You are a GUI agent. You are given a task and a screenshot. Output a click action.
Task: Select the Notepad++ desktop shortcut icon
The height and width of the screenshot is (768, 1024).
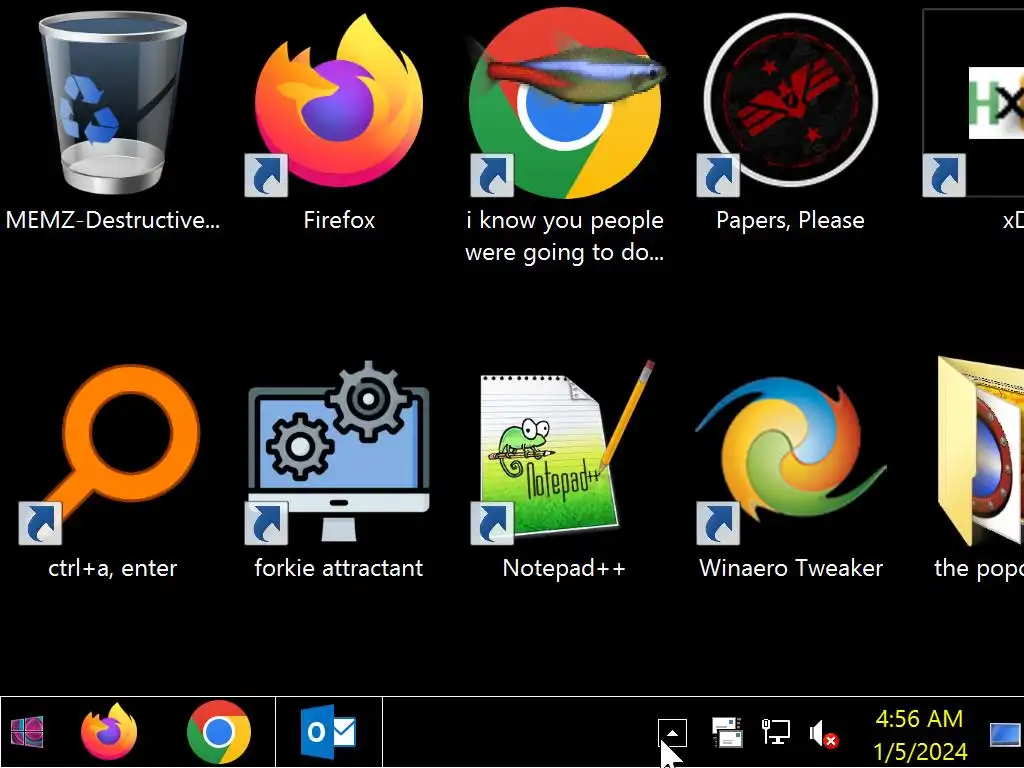point(563,452)
